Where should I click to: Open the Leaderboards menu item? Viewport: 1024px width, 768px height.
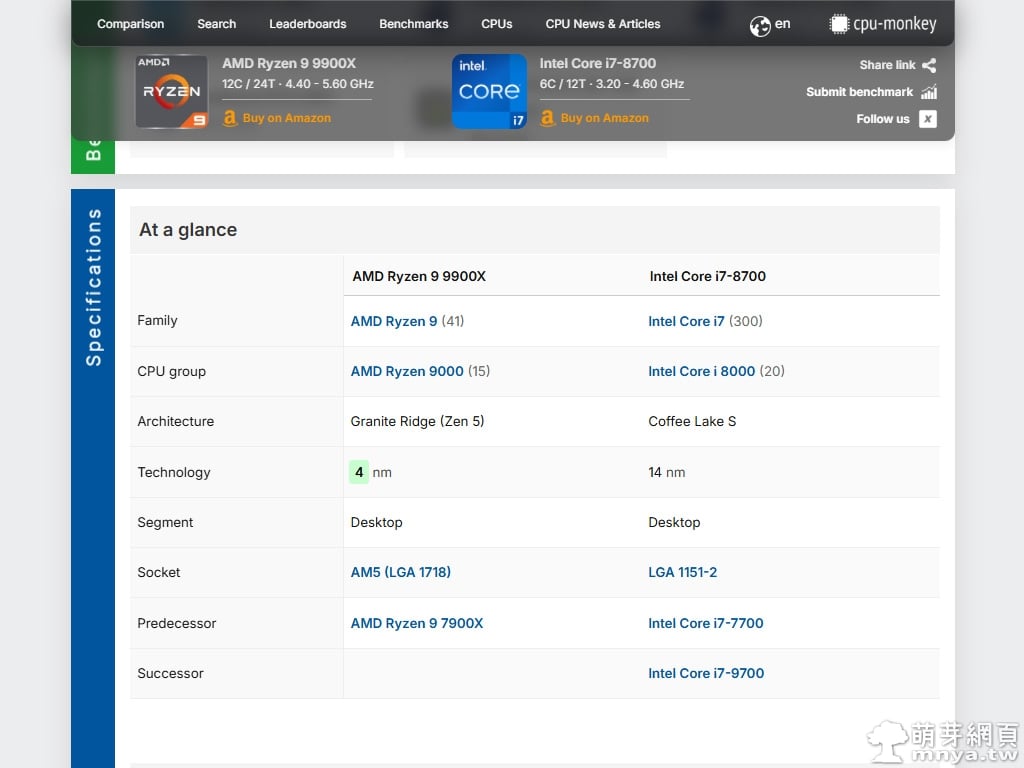(307, 24)
